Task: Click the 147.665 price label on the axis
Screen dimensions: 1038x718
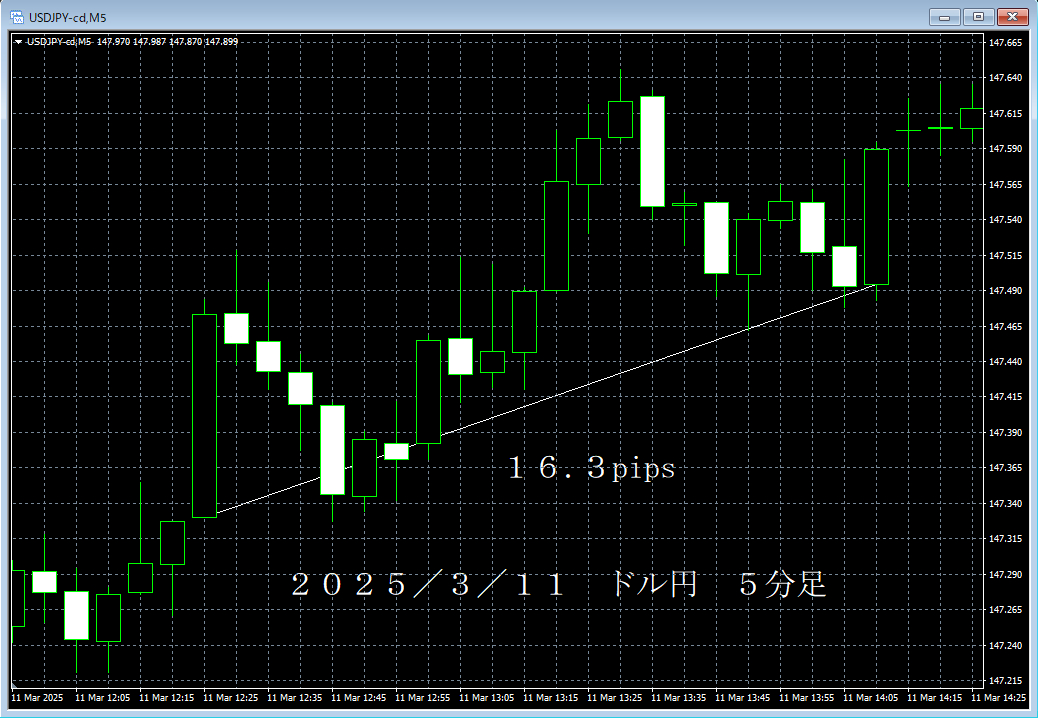Action: pyautogui.click(x=1007, y=43)
